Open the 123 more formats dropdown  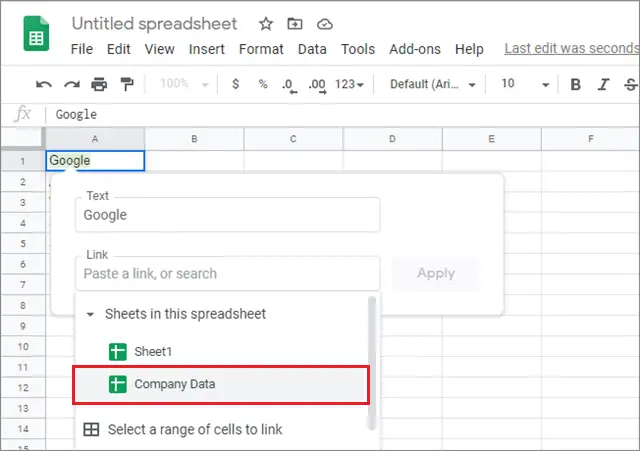349,84
